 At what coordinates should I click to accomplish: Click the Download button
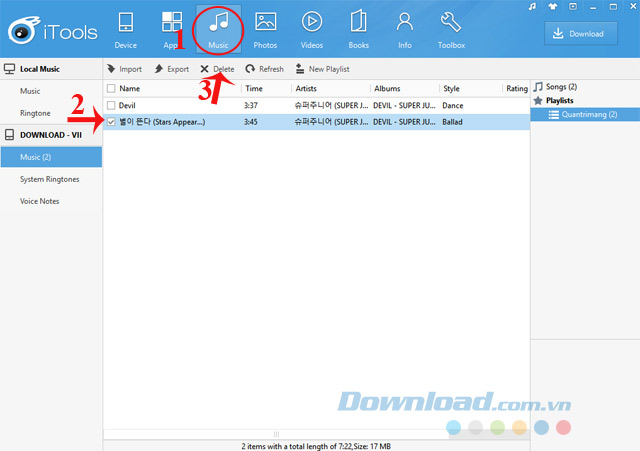tap(580, 33)
